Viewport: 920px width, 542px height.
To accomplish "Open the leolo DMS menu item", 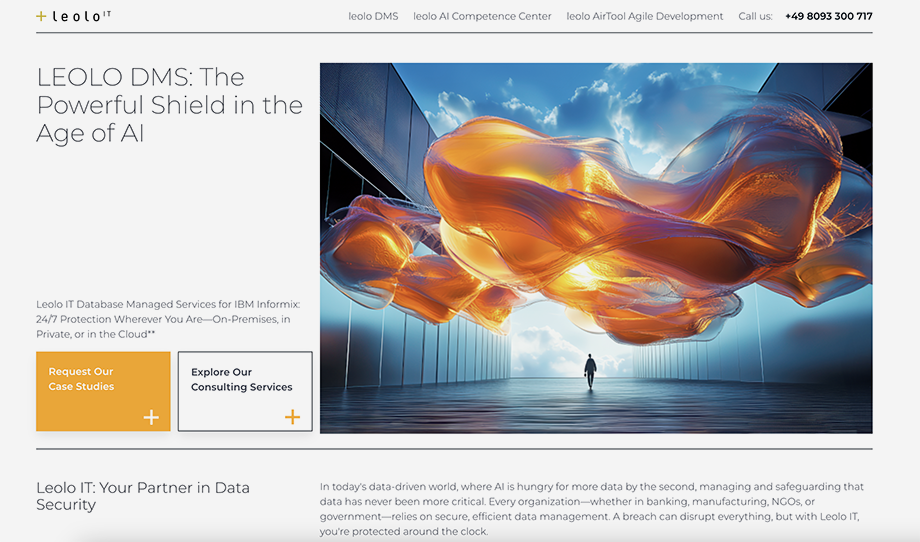I will coord(373,16).
